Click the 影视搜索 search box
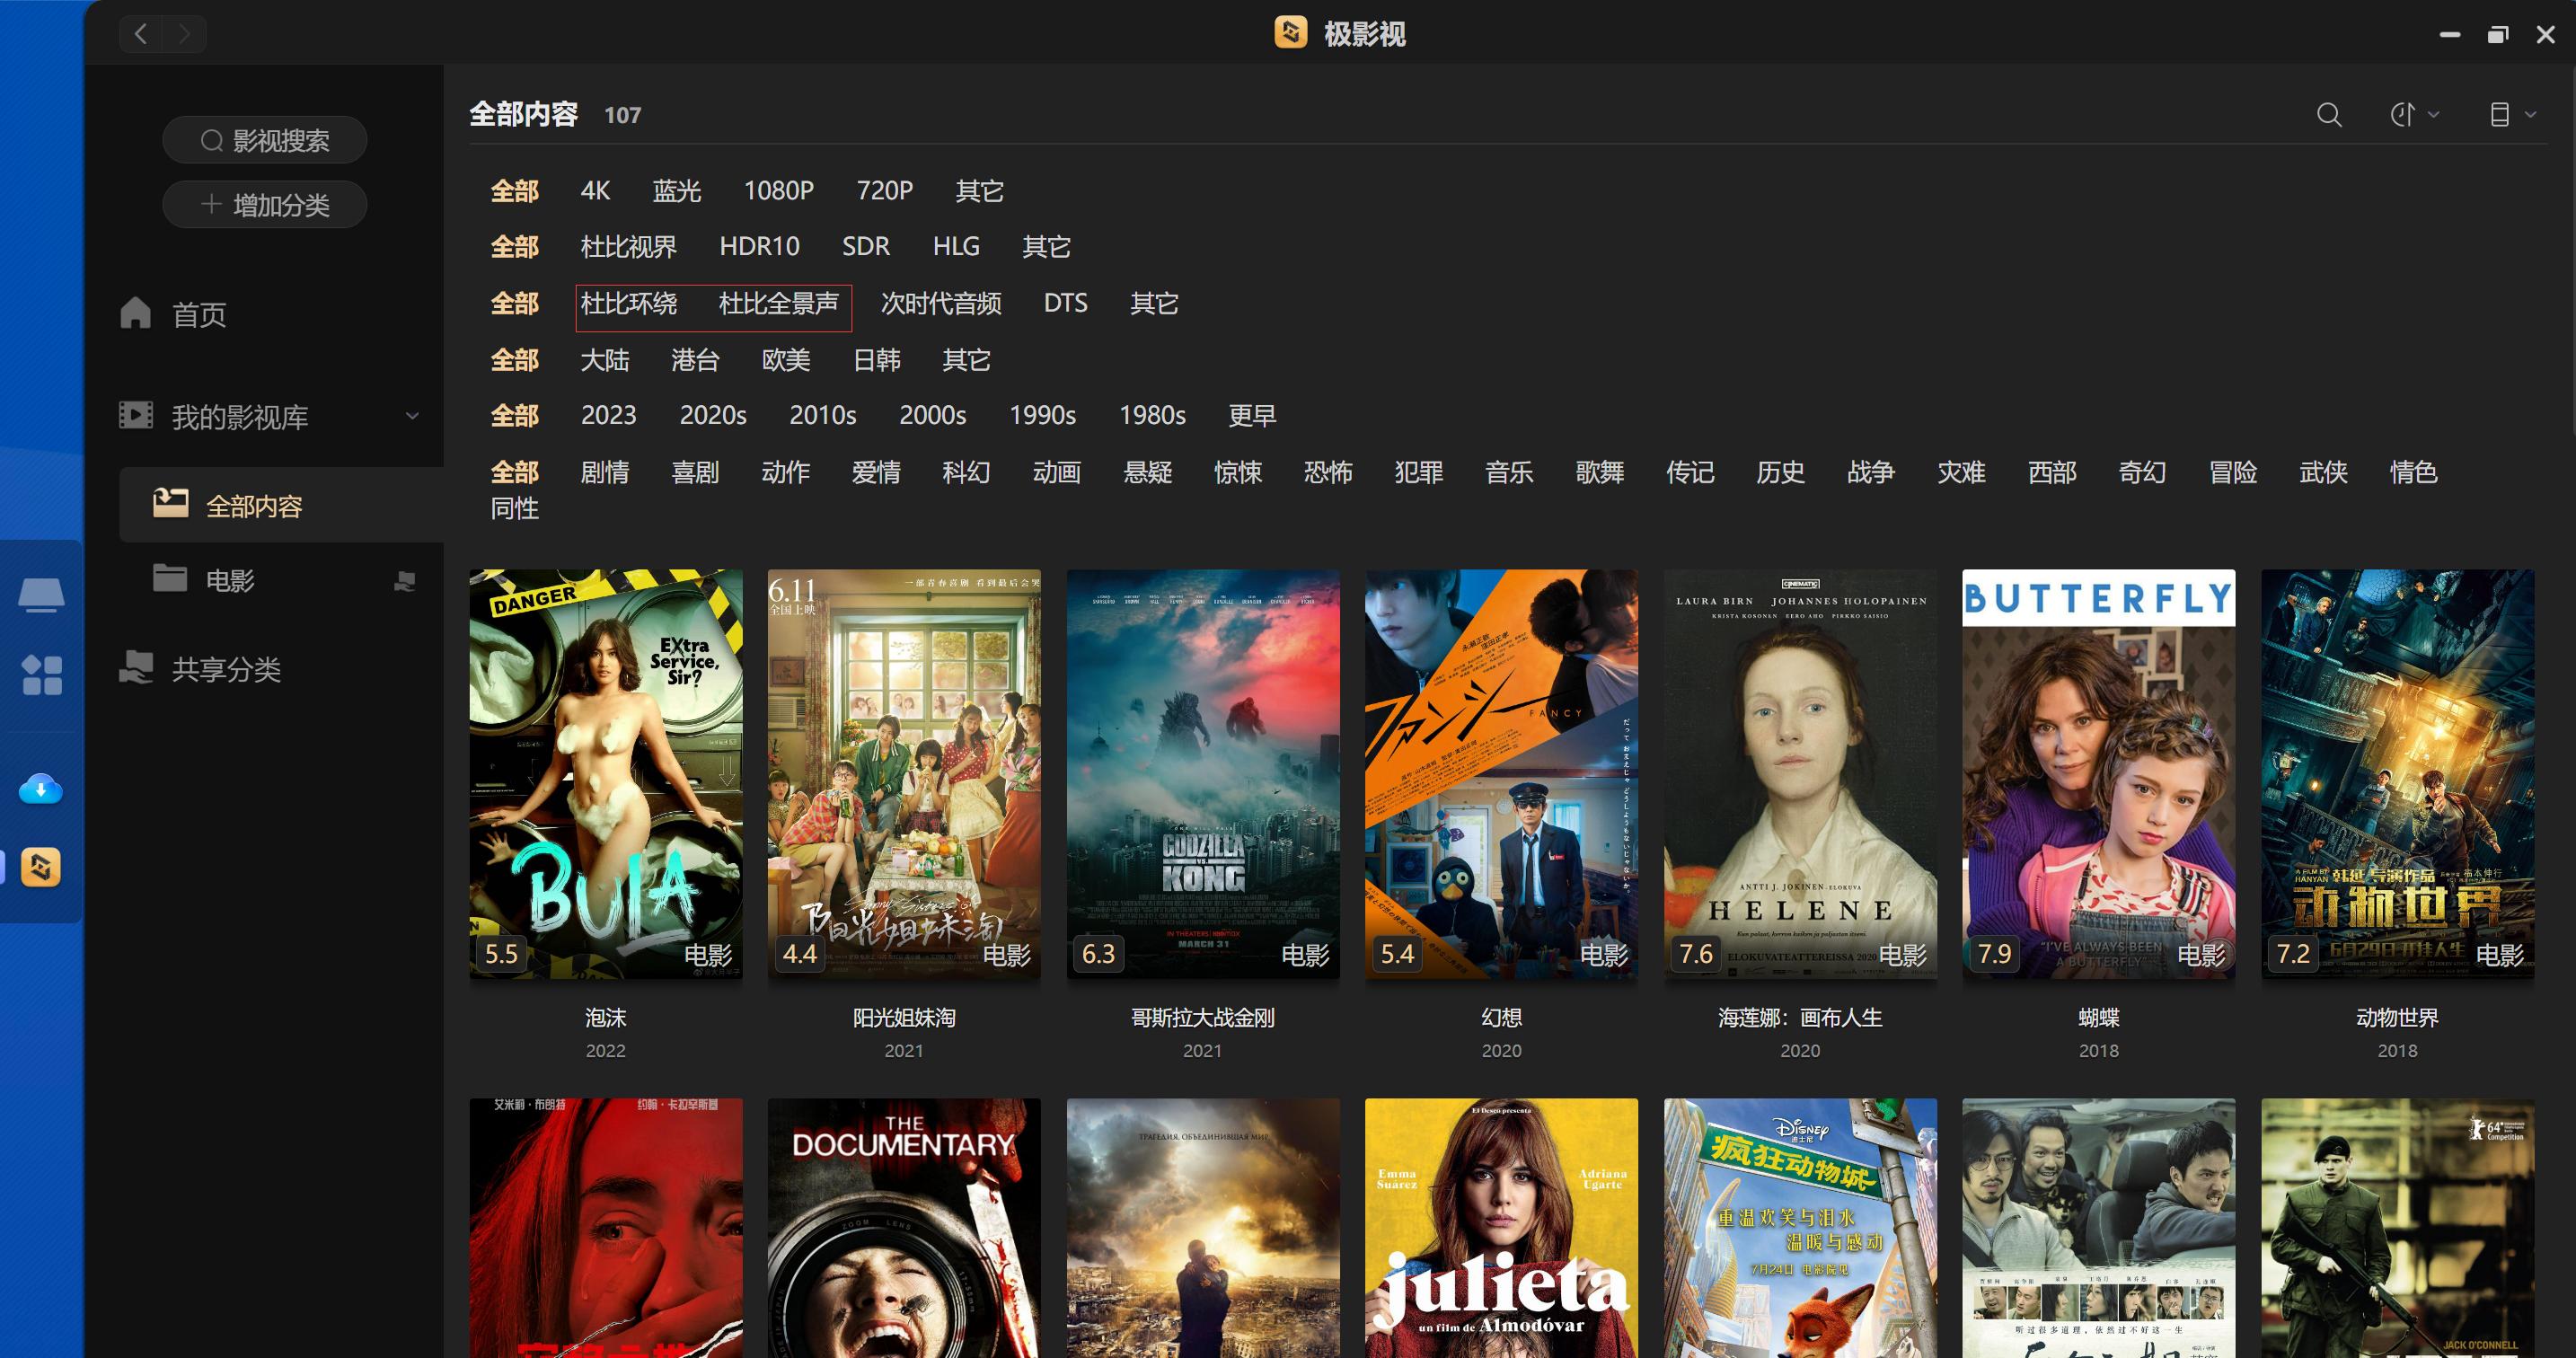 (265, 140)
